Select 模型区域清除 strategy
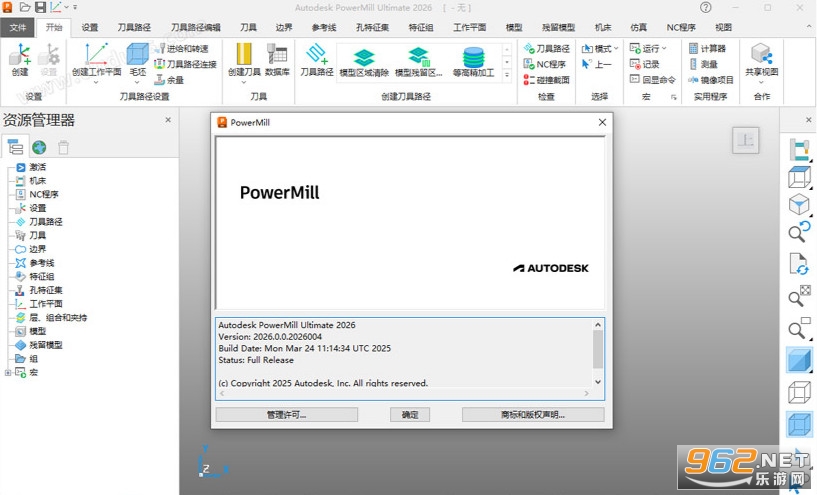Viewport: 817px width, 495px height. (364, 63)
